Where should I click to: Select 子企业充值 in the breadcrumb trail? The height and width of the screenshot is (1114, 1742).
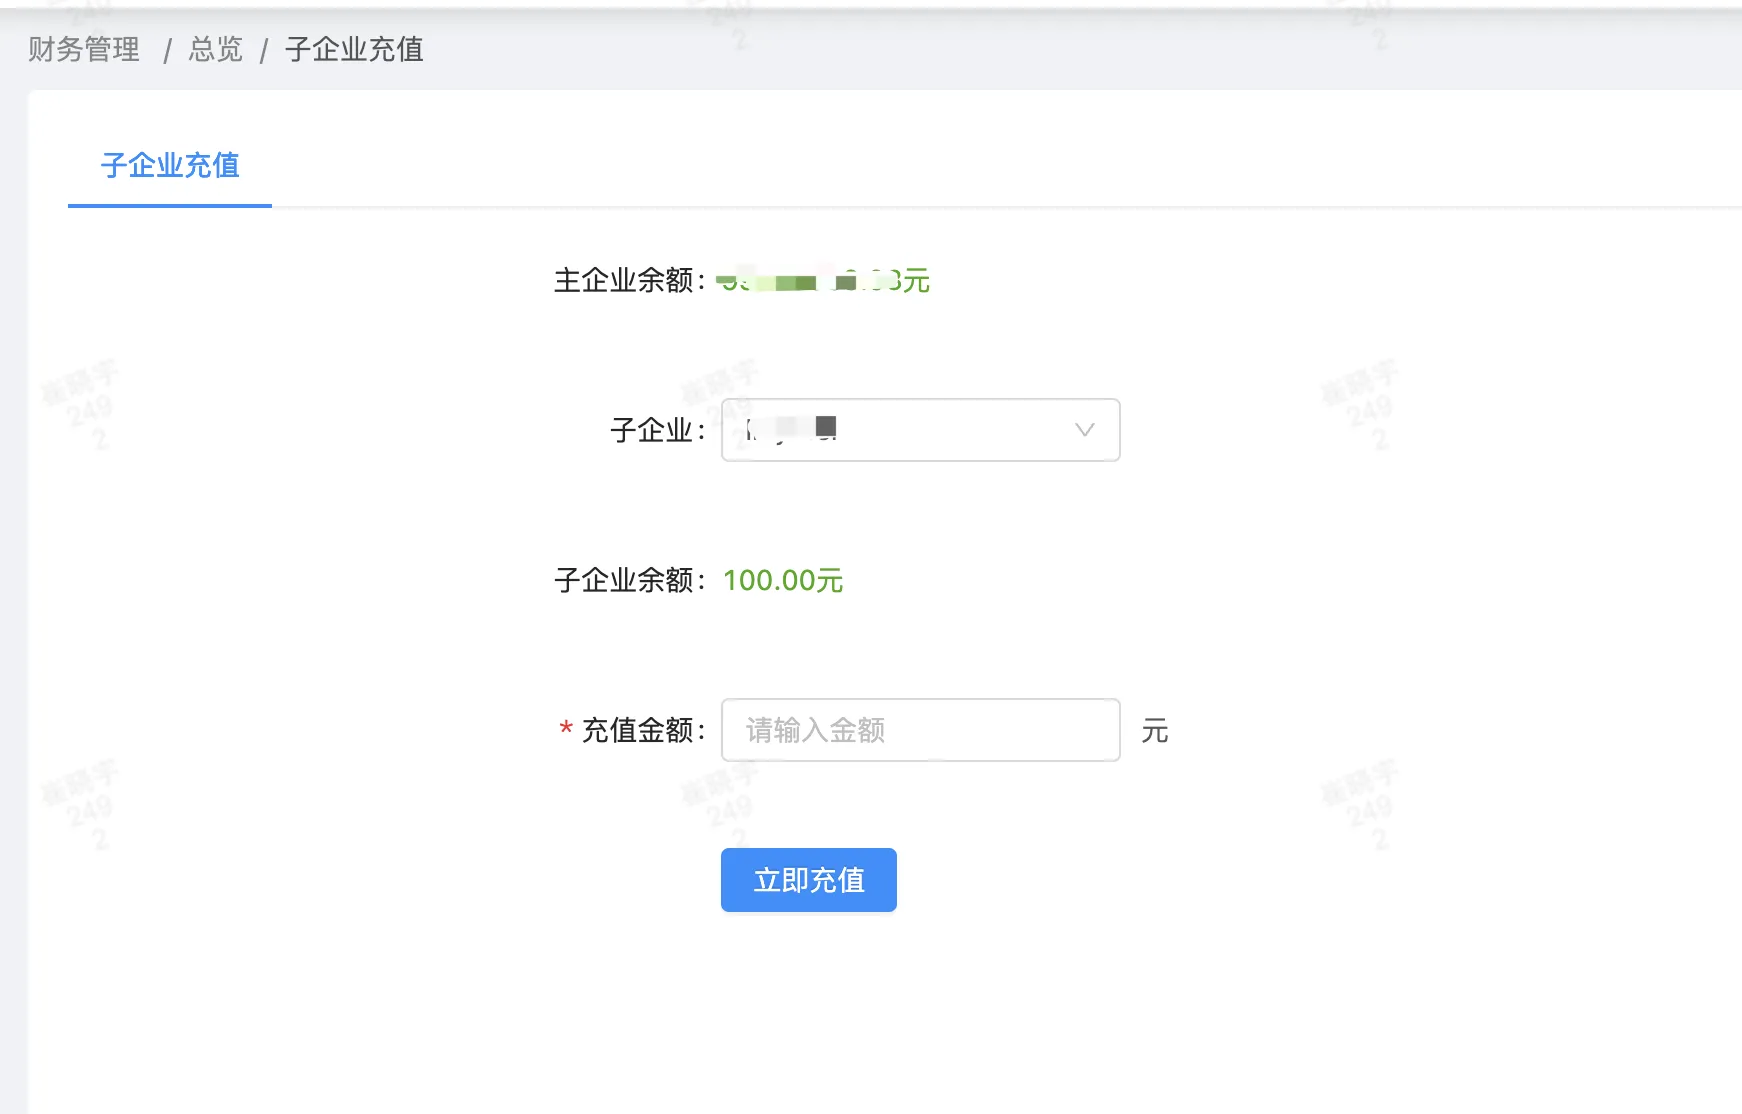tap(352, 49)
